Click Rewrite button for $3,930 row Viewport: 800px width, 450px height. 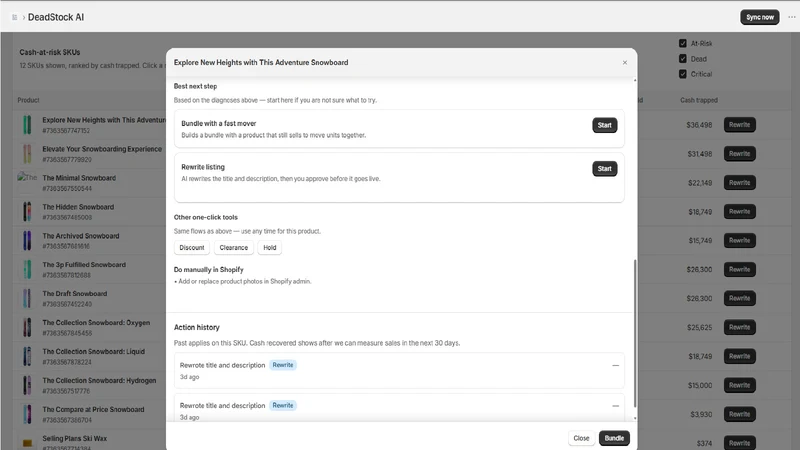(739, 414)
